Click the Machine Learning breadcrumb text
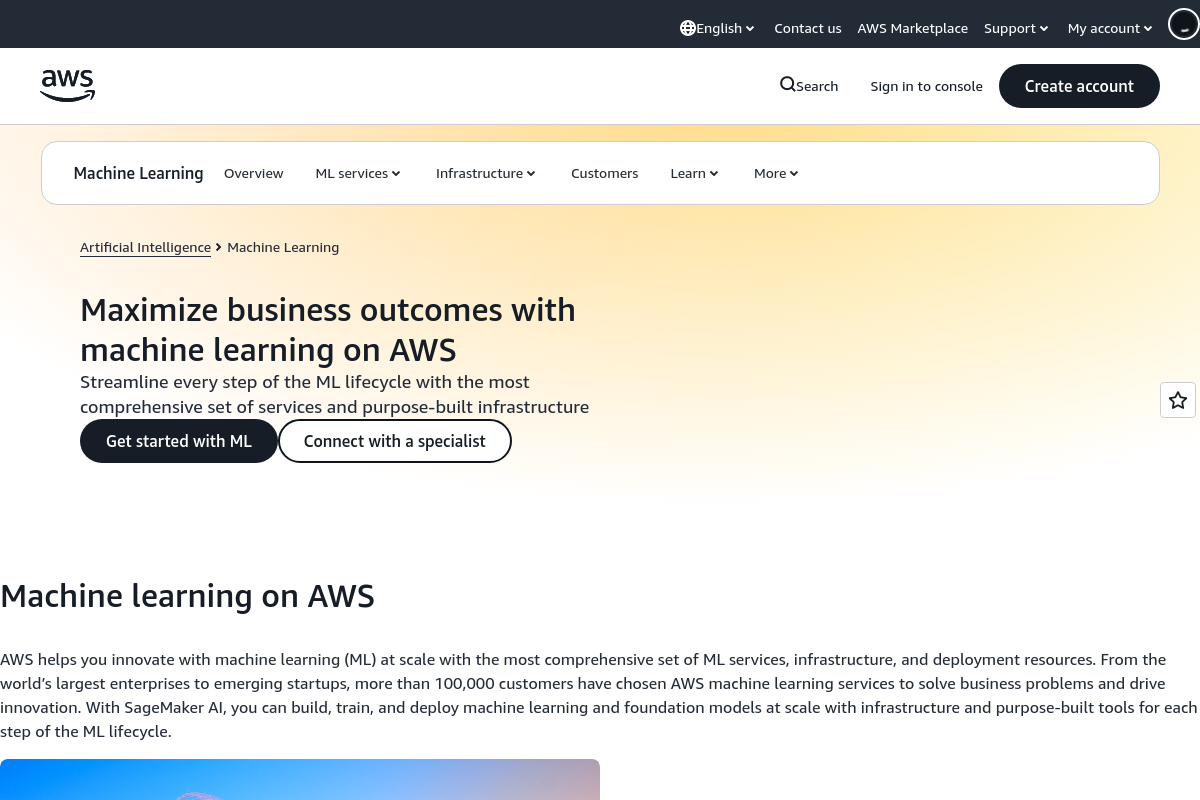The width and height of the screenshot is (1200, 800). pyautogui.click(x=283, y=247)
